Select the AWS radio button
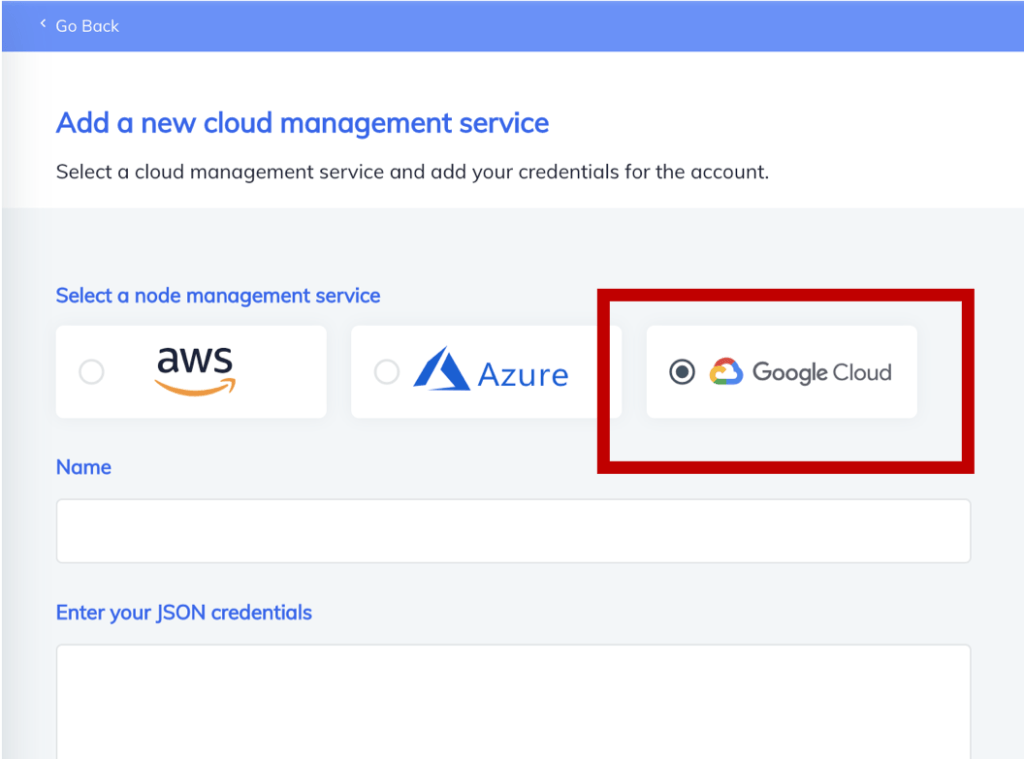The image size is (1024, 759). tap(91, 371)
